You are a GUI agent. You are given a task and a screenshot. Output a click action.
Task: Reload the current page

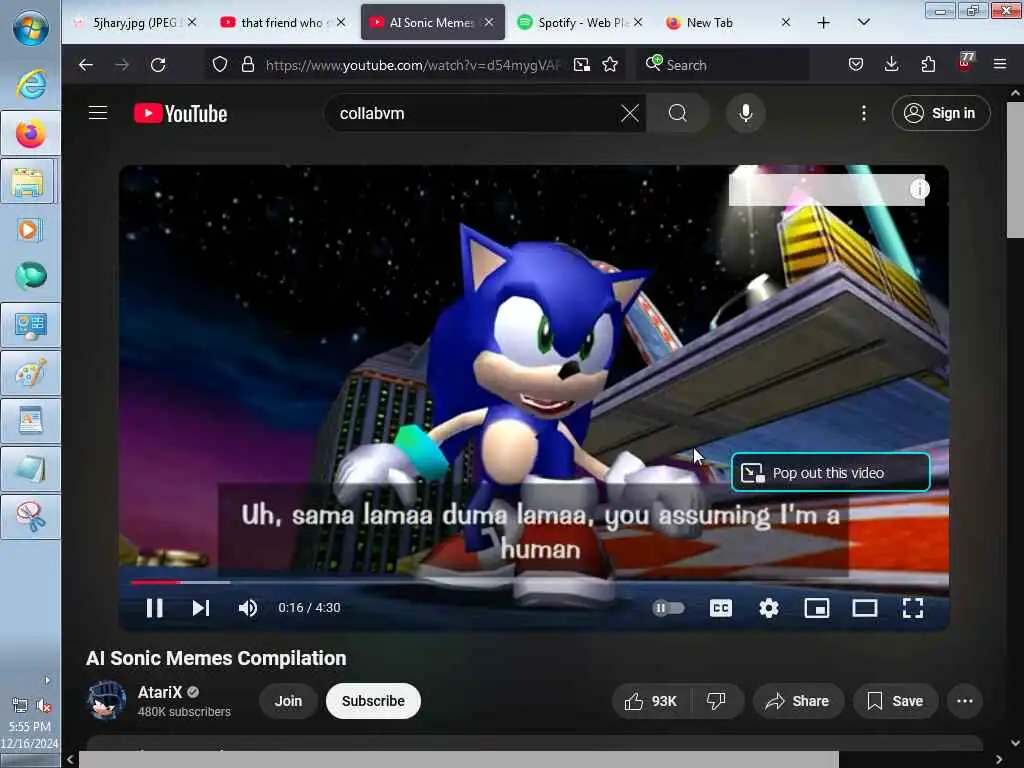pyautogui.click(x=158, y=65)
